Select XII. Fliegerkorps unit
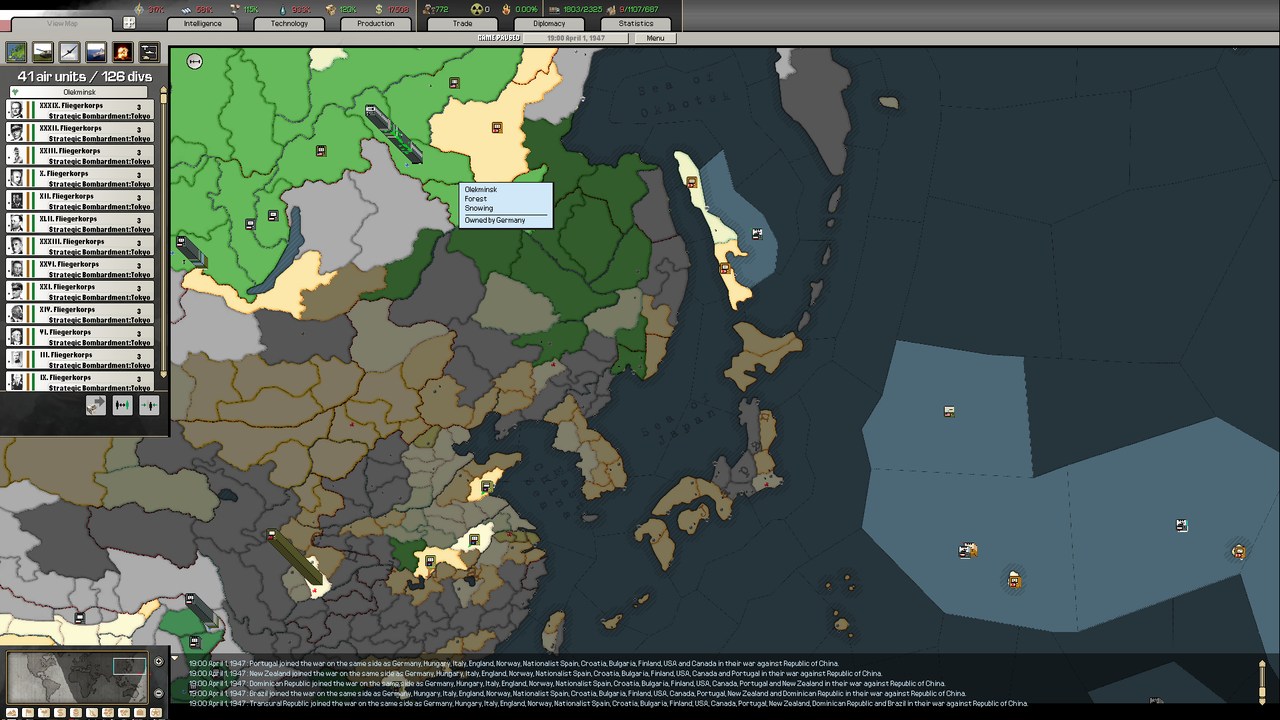This screenshot has width=1280, height=720. [80, 200]
